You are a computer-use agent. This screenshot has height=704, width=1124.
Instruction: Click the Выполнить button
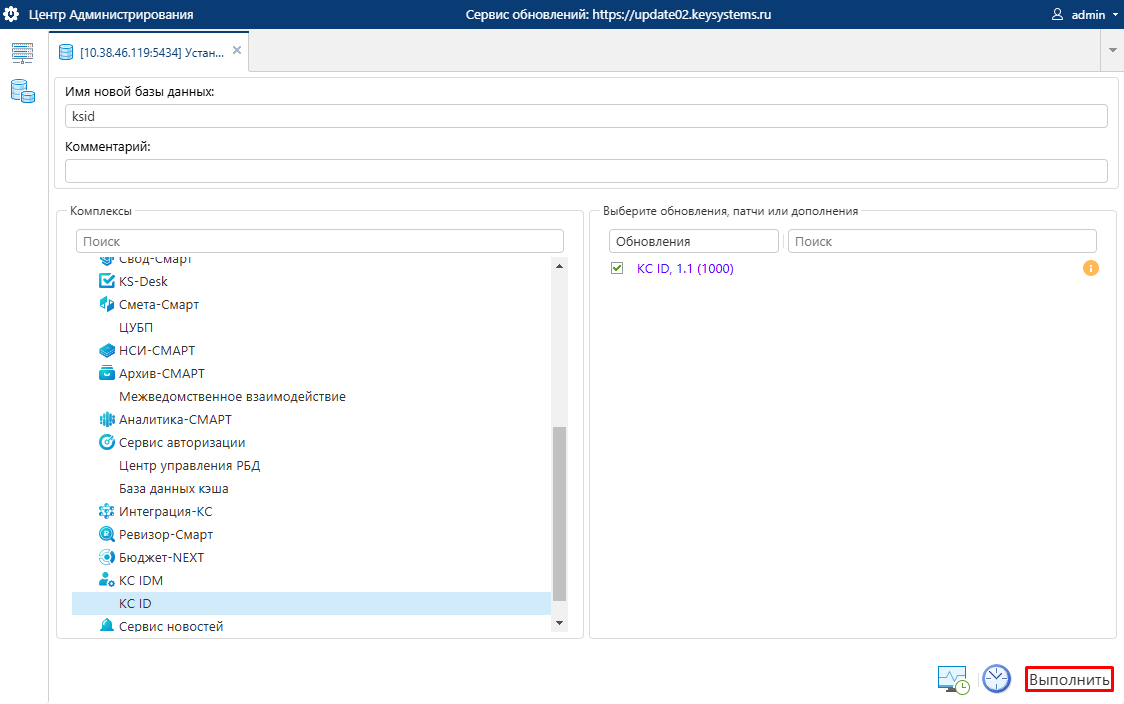1069,679
